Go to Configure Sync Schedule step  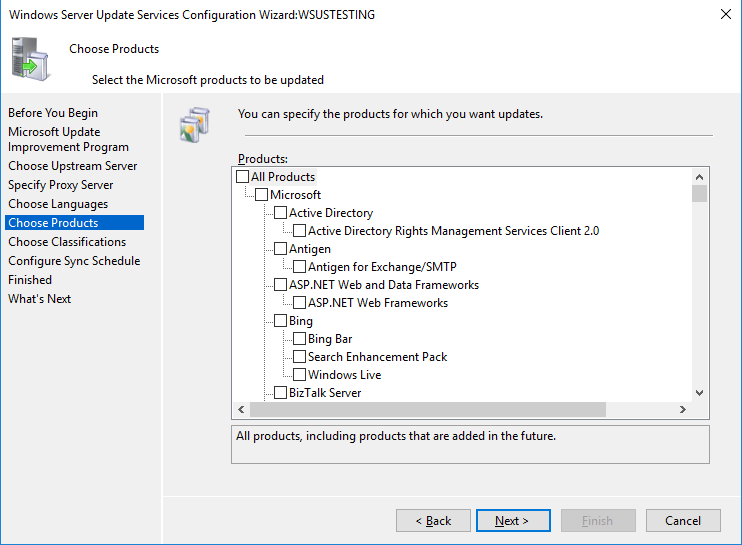click(x=74, y=261)
